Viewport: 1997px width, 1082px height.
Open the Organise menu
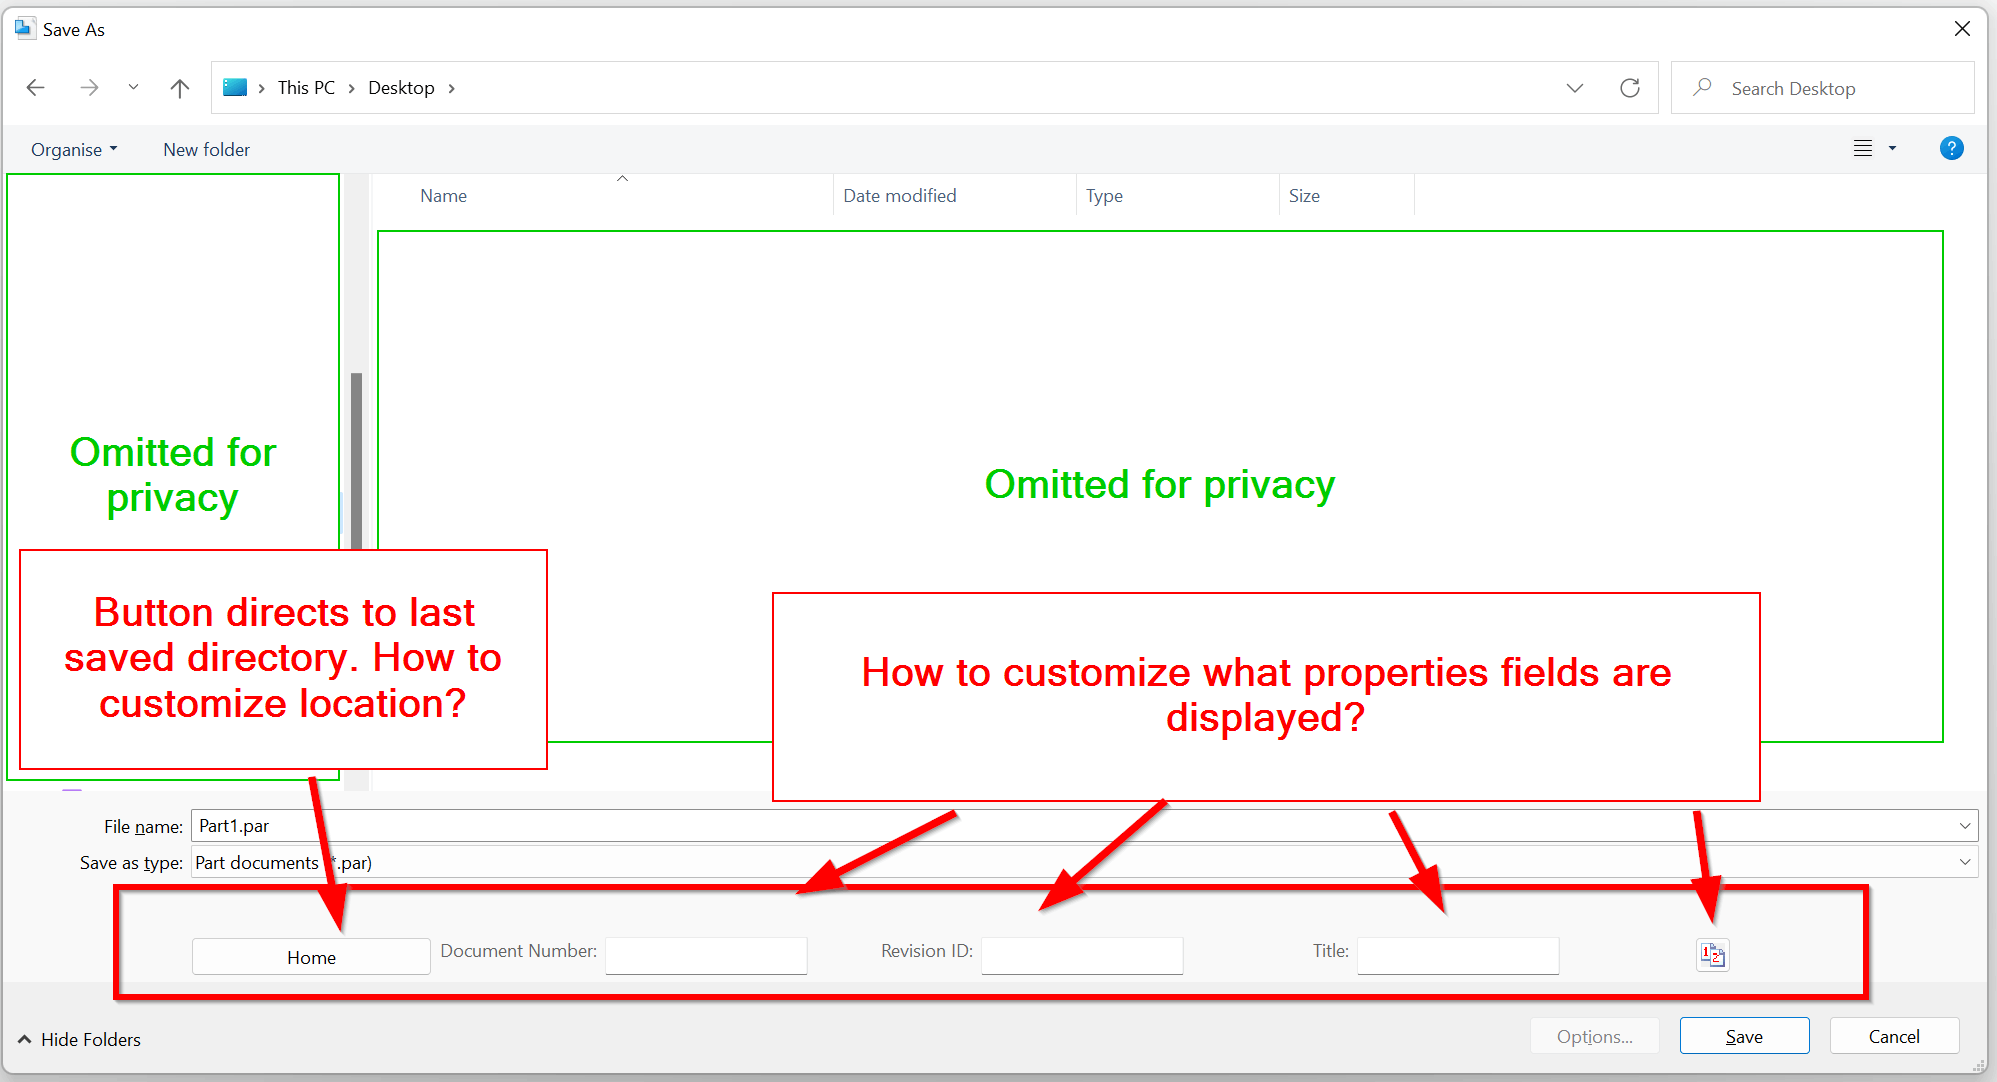73,150
